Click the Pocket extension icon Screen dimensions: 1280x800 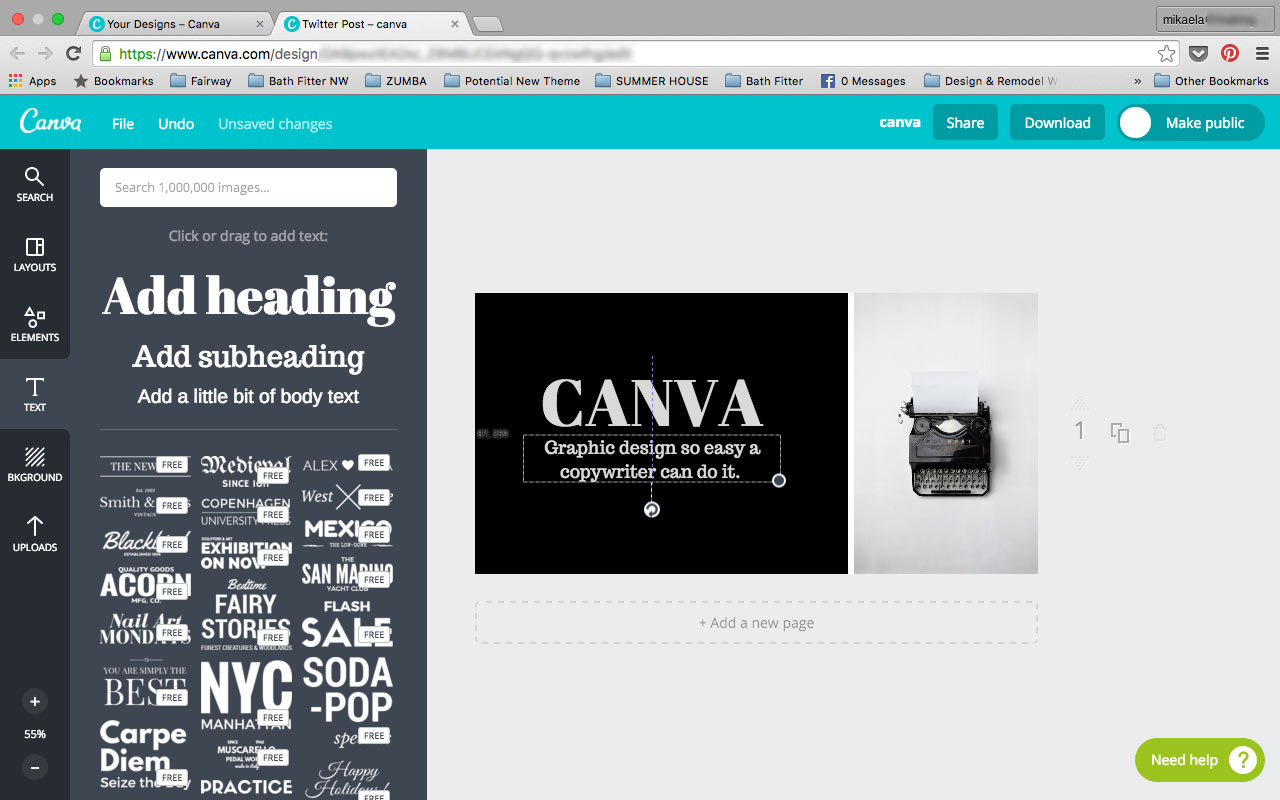click(1198, 54)
